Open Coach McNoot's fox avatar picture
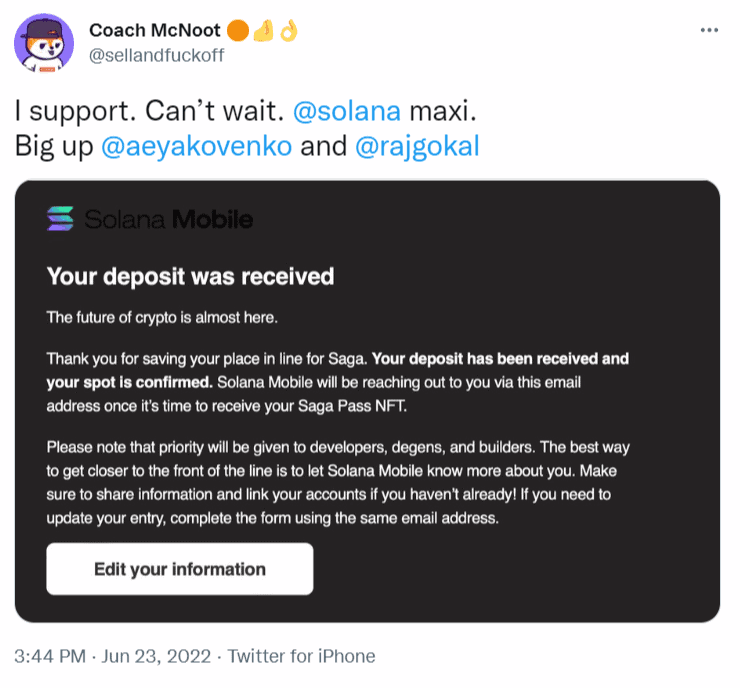The height and width of the screenshot is (688, 740). tap(44, 43)
